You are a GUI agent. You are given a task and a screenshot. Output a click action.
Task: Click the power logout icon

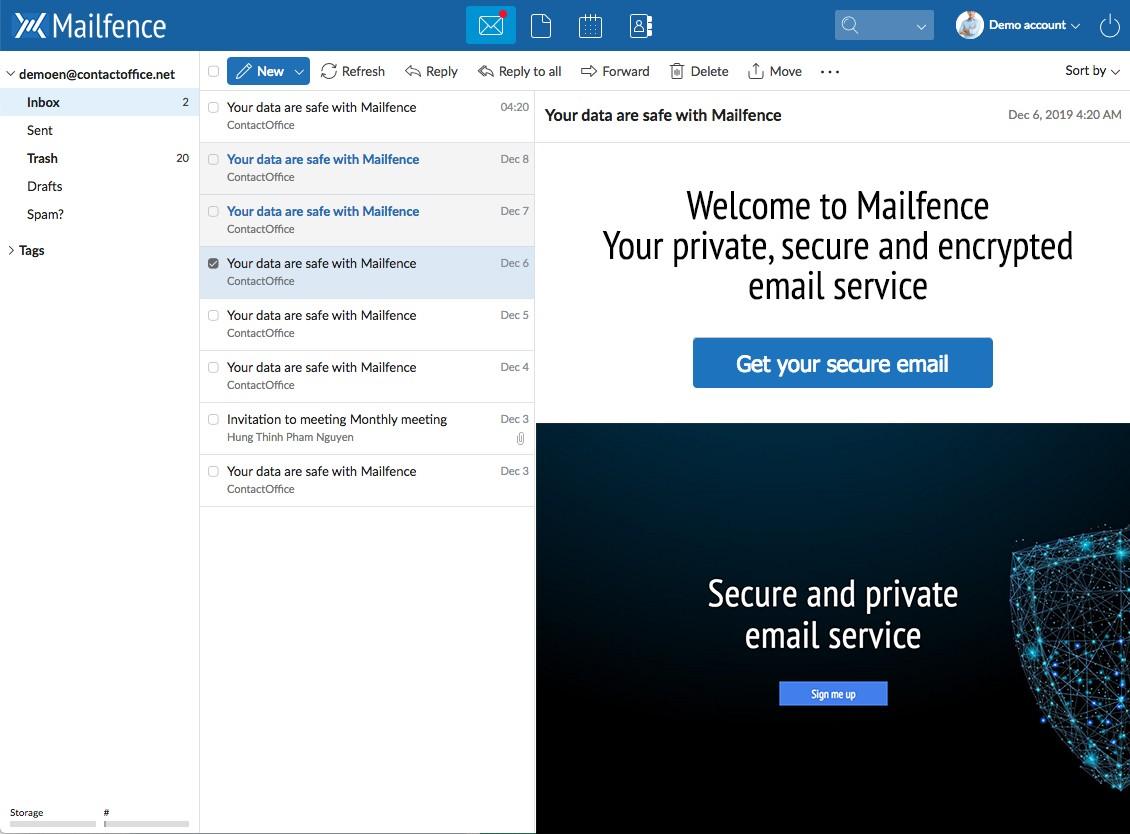(1109, 26)
